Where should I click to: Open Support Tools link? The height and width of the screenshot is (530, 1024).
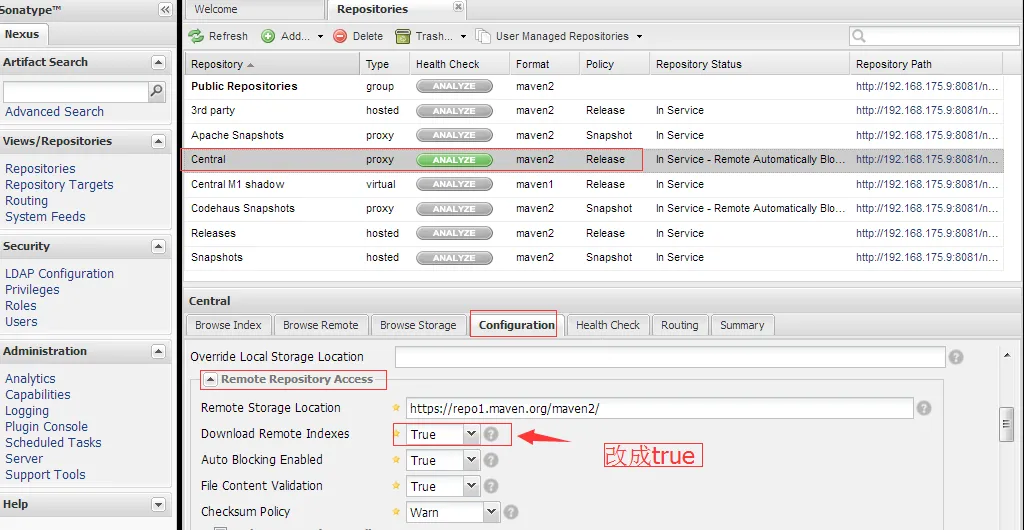coord(45,475)
